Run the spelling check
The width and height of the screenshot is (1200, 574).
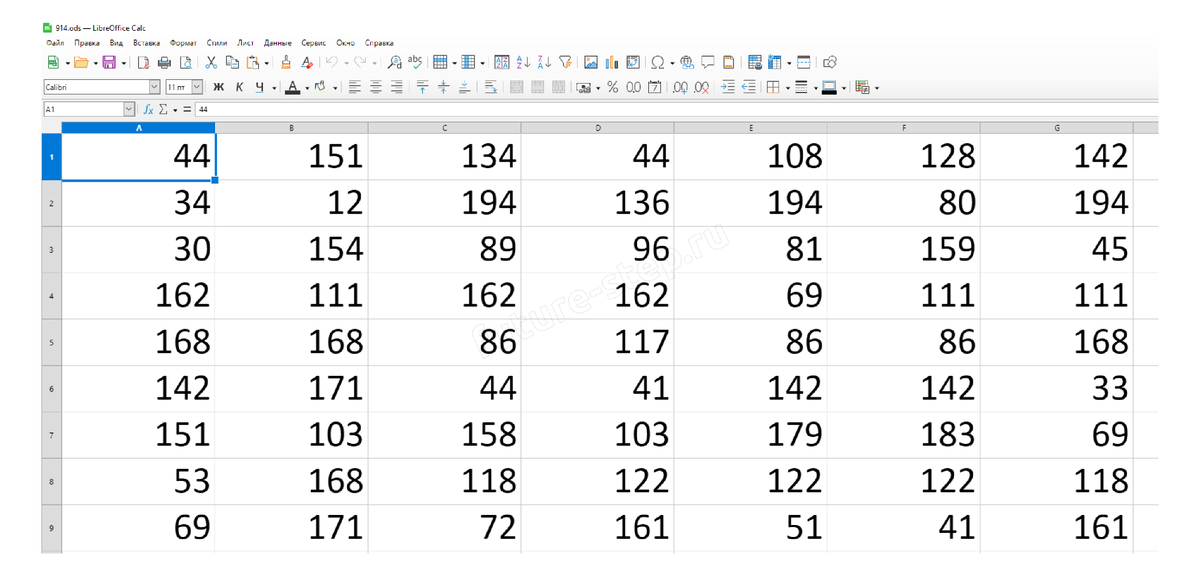415,62
